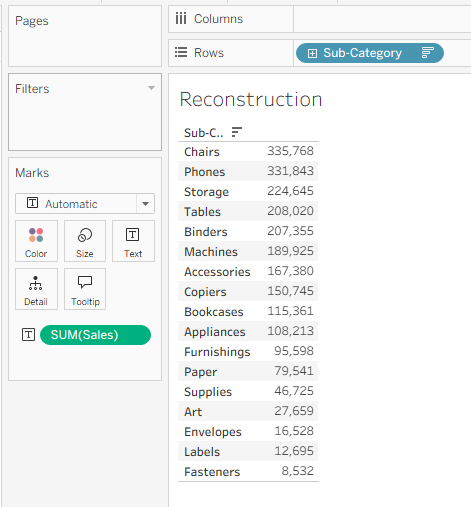Open Filters shelf dropdown arrow
471x507 pixels.
[151, 88]
